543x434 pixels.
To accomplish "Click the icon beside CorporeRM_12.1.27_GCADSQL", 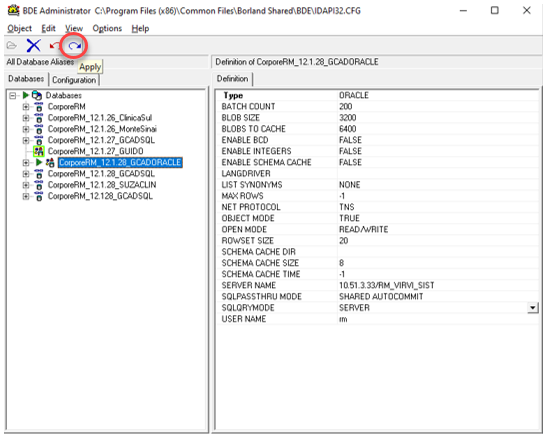I will pyautogui.click(x=39, y=140).
